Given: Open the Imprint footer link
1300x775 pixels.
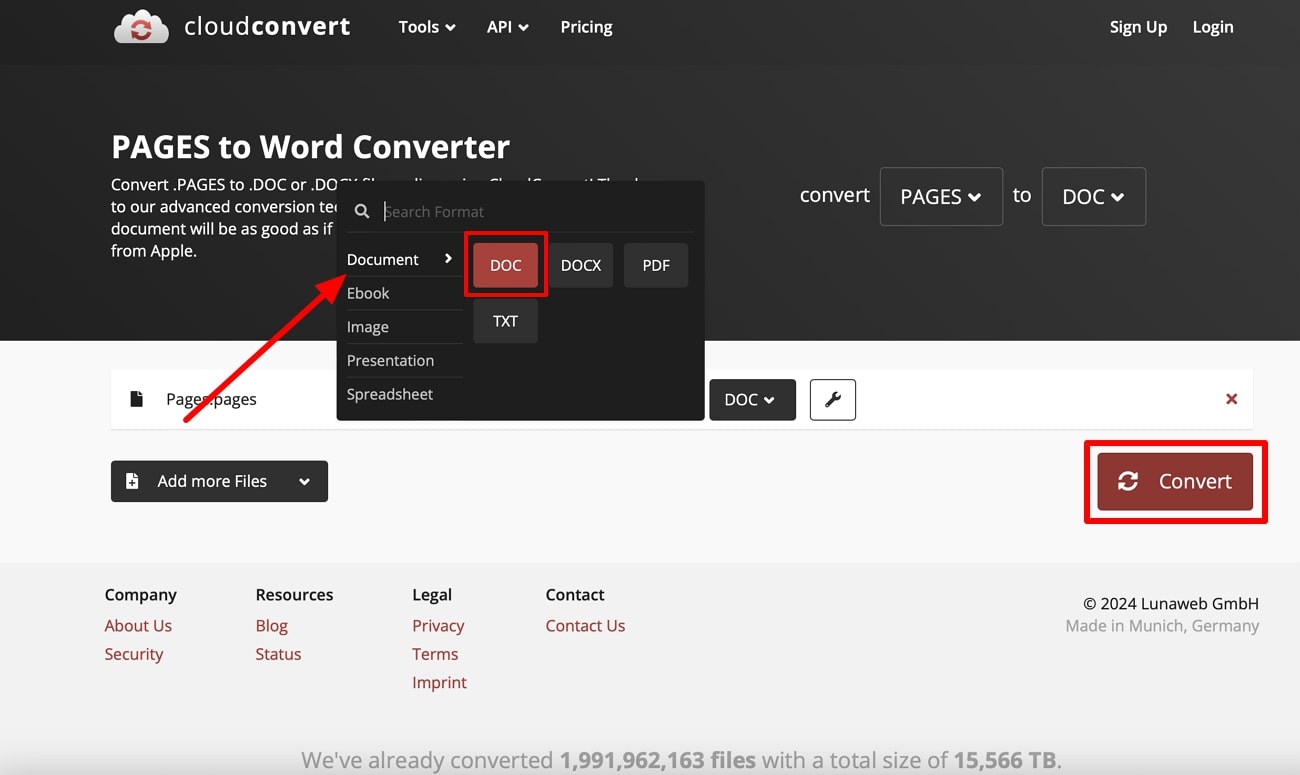Looking at the screenshot, I should [439, 683].
